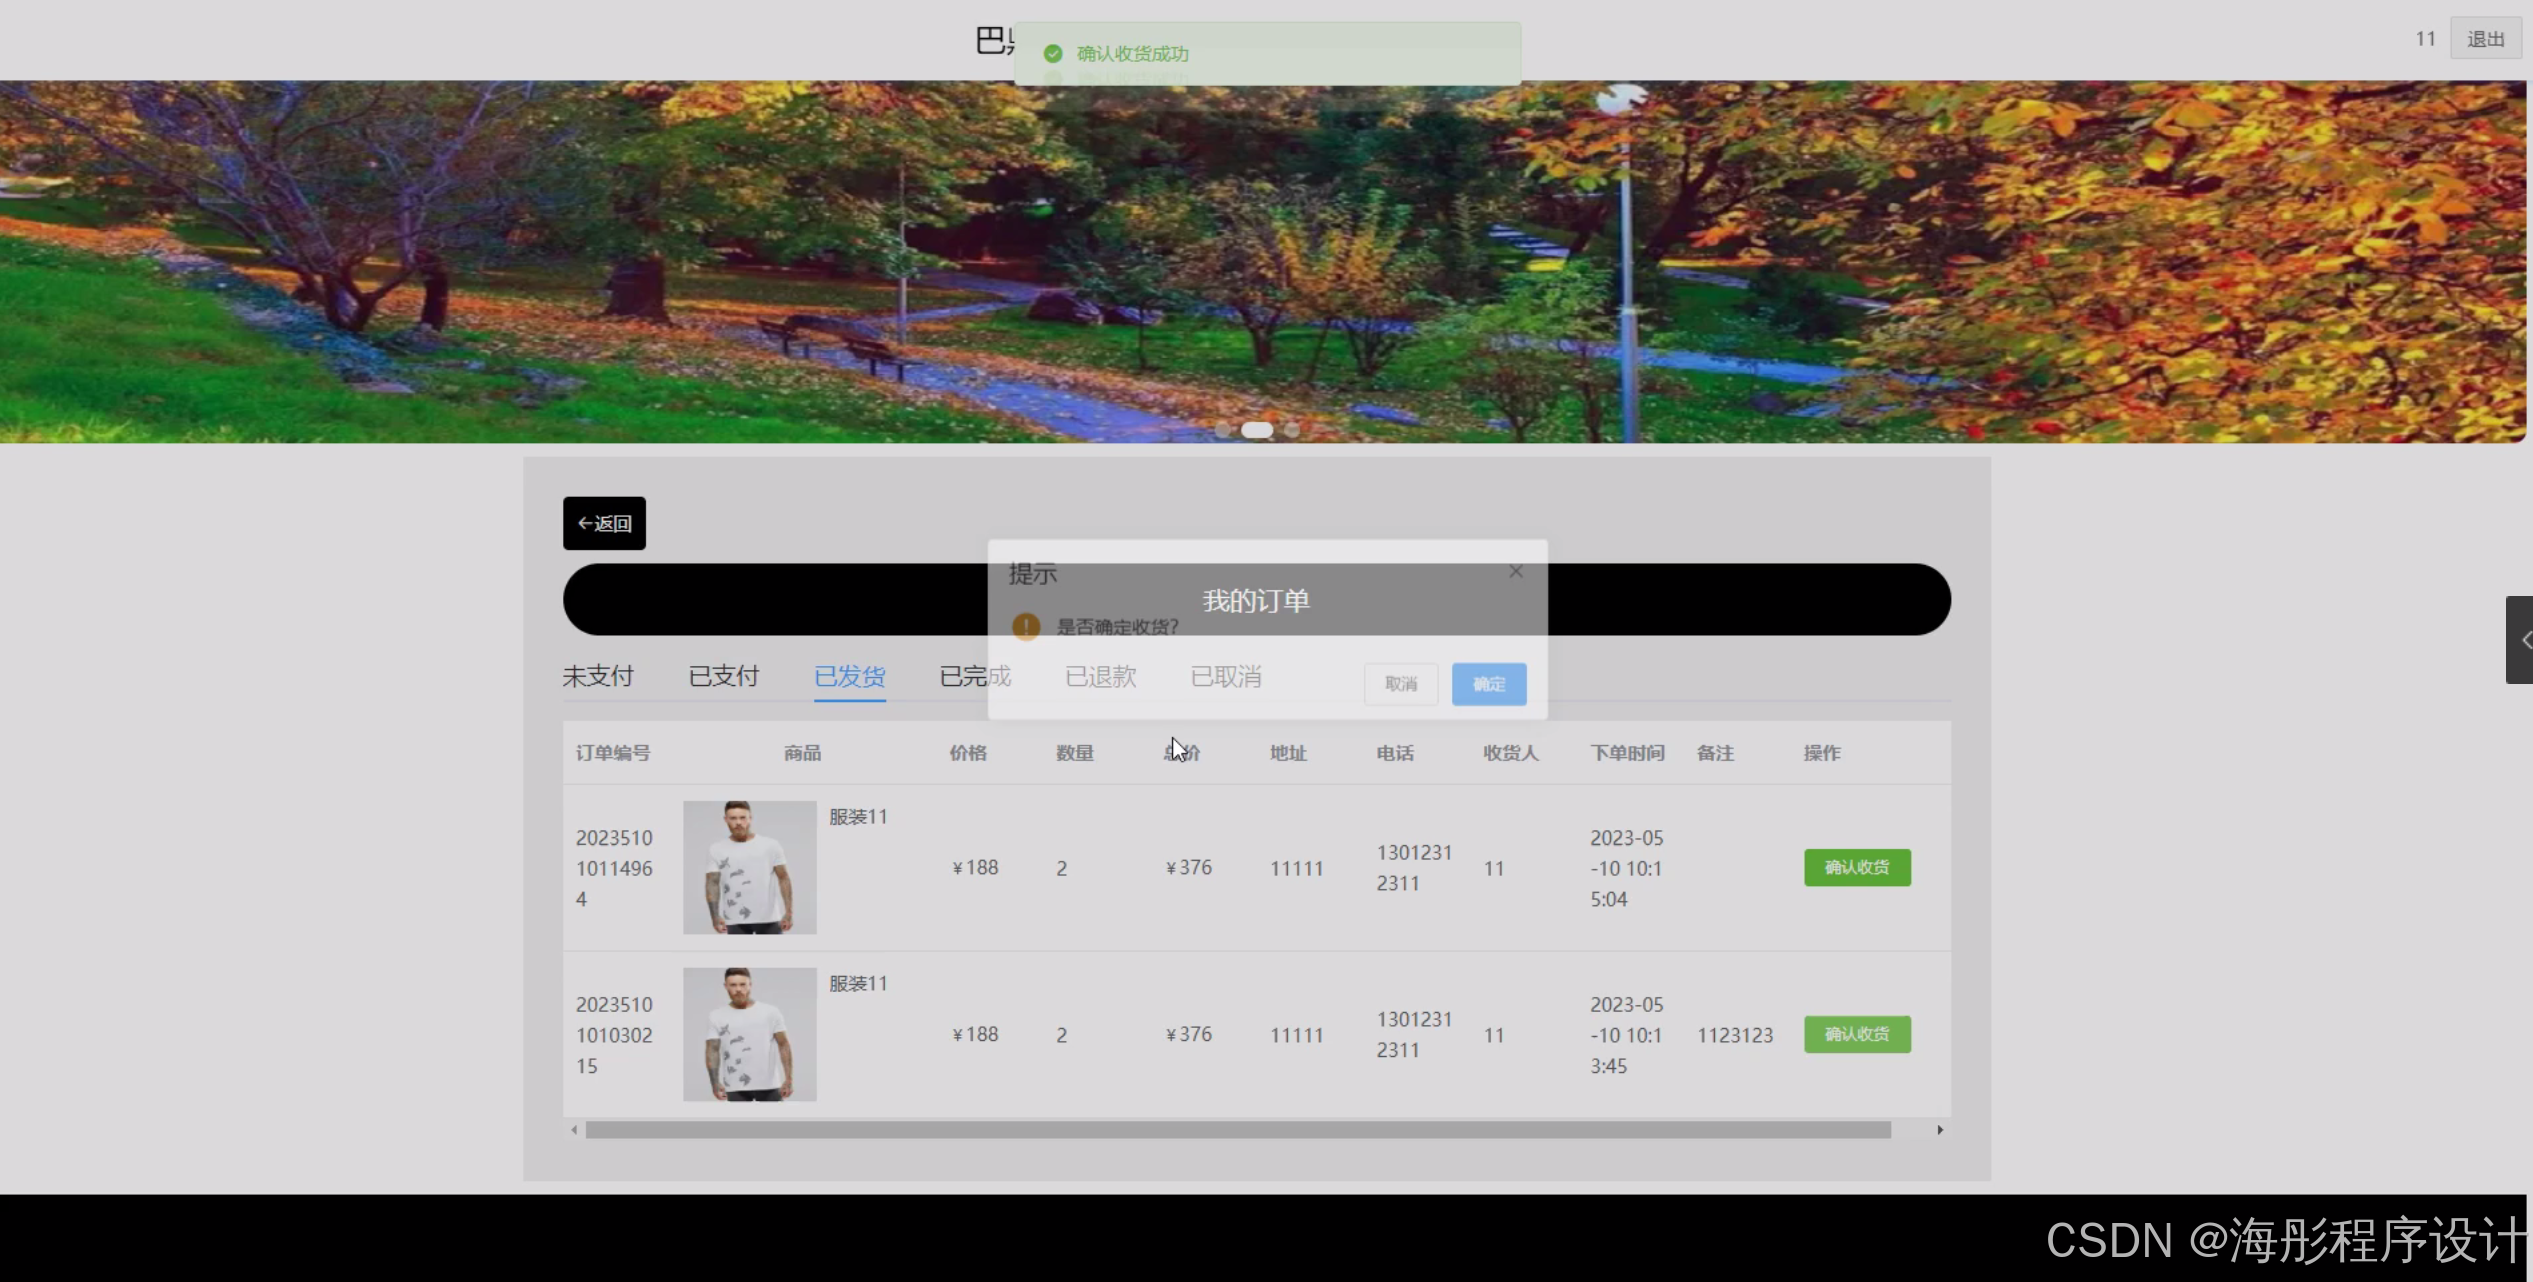
Task: Select the 已发货 tab
Action: pyautogui.click(x=849, y=676)
